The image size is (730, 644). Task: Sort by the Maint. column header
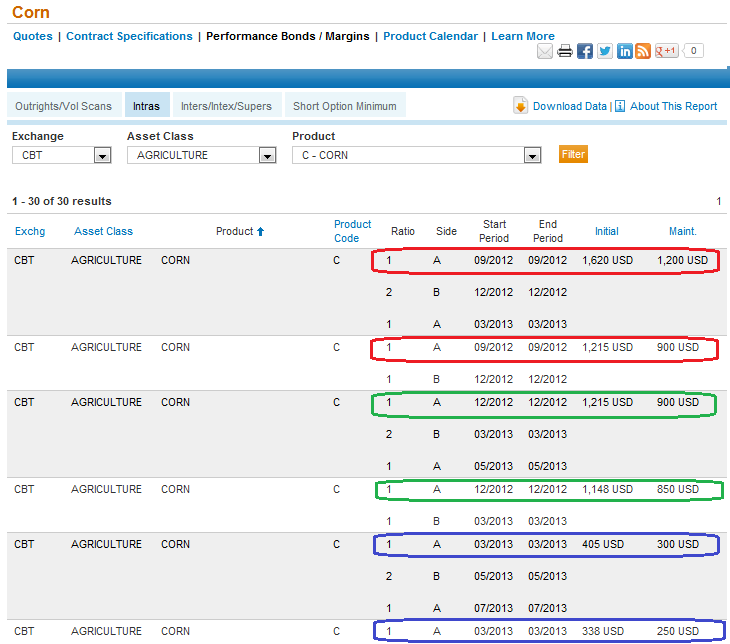tap(682, 231)
